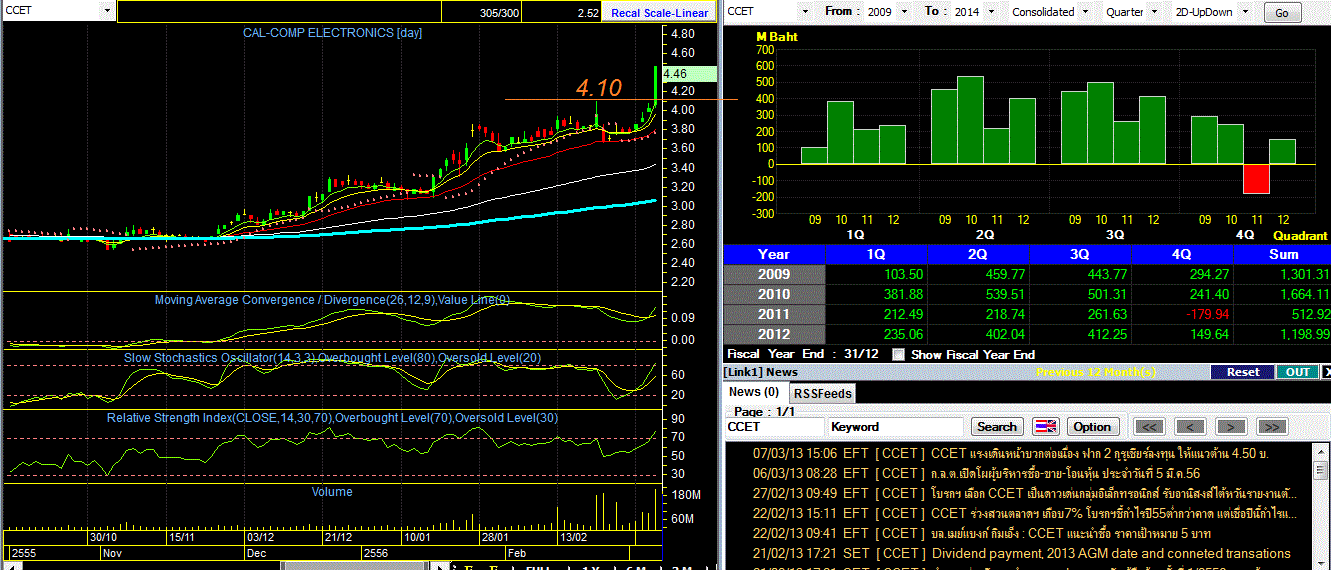Select the 2011 row header
Image resolution: width=1331 pixels, height=570 pixels.
coord(774,314)
